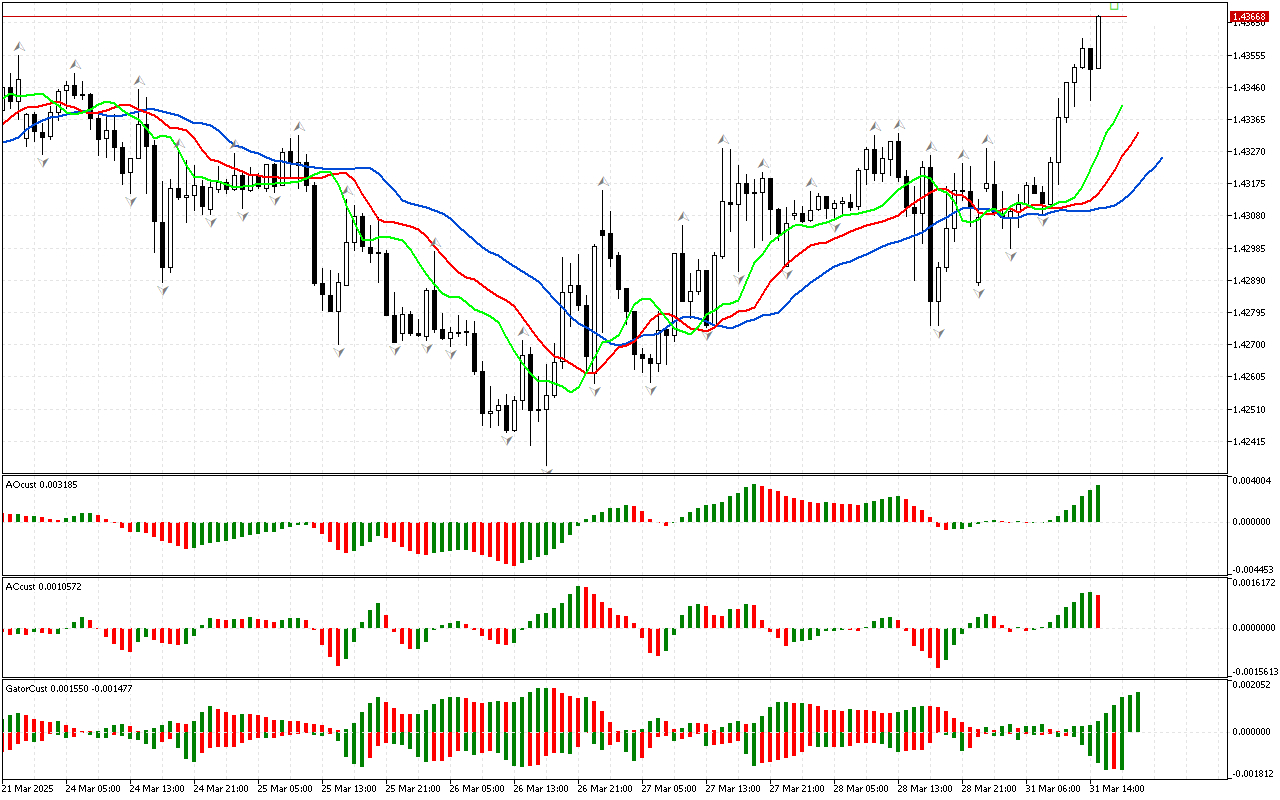Click the 26 Mar 13:00 time label

tap(541, 788)
